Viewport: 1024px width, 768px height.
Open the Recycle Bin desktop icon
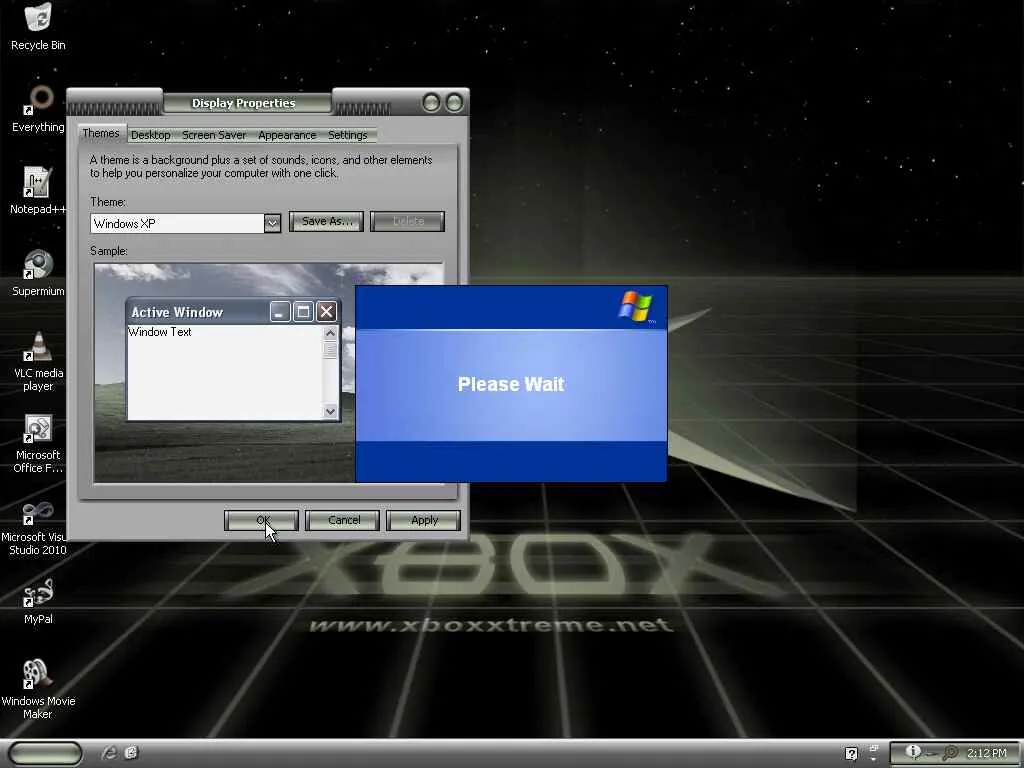click(38, 26)
